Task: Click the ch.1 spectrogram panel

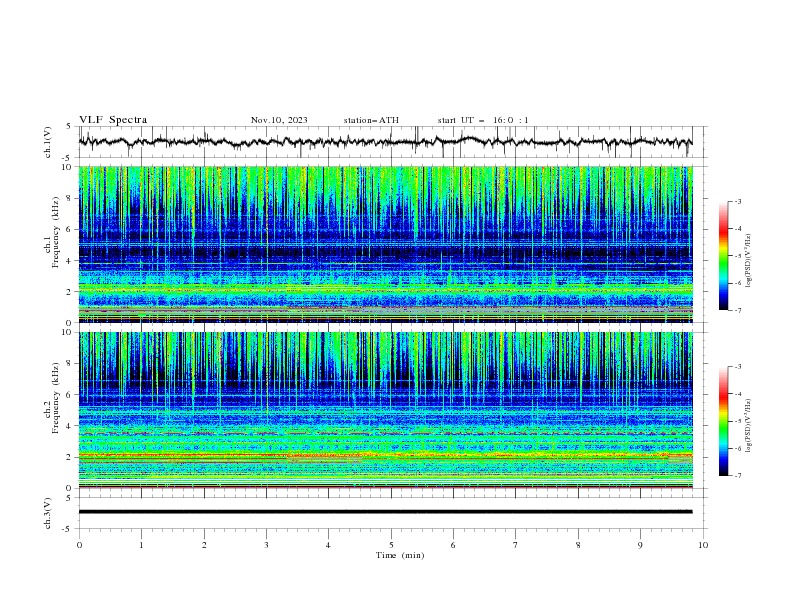Action: pos(385,244)
